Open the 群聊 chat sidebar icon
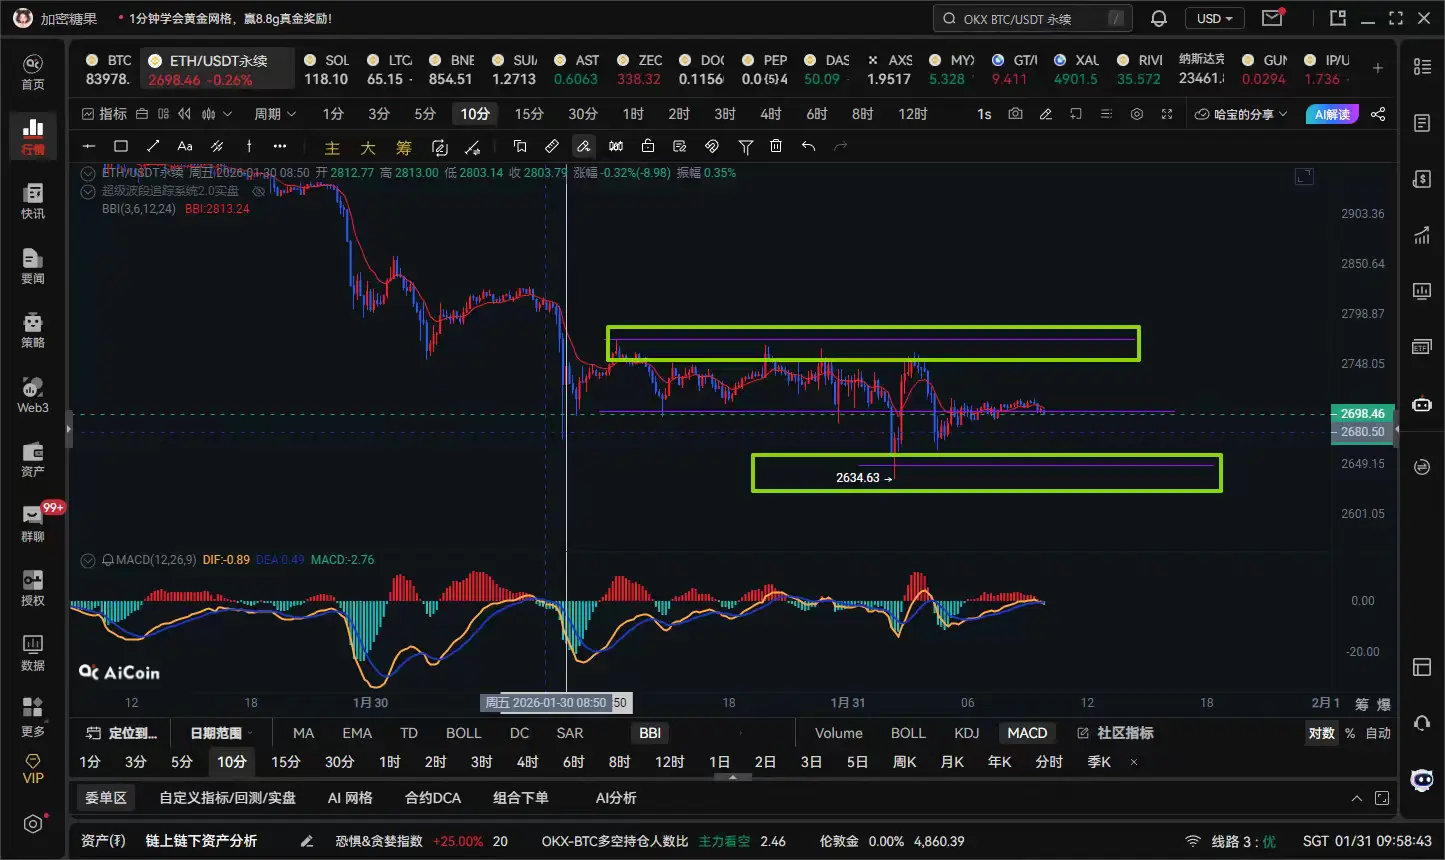 (x=33, y=523)
